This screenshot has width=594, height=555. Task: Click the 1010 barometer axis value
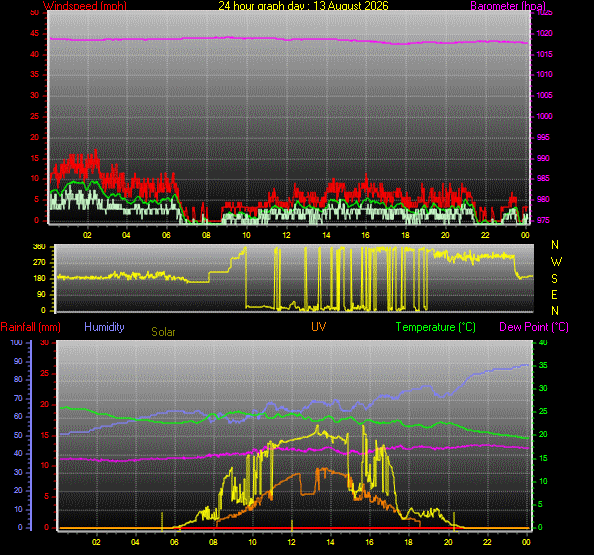coord(544,74)
